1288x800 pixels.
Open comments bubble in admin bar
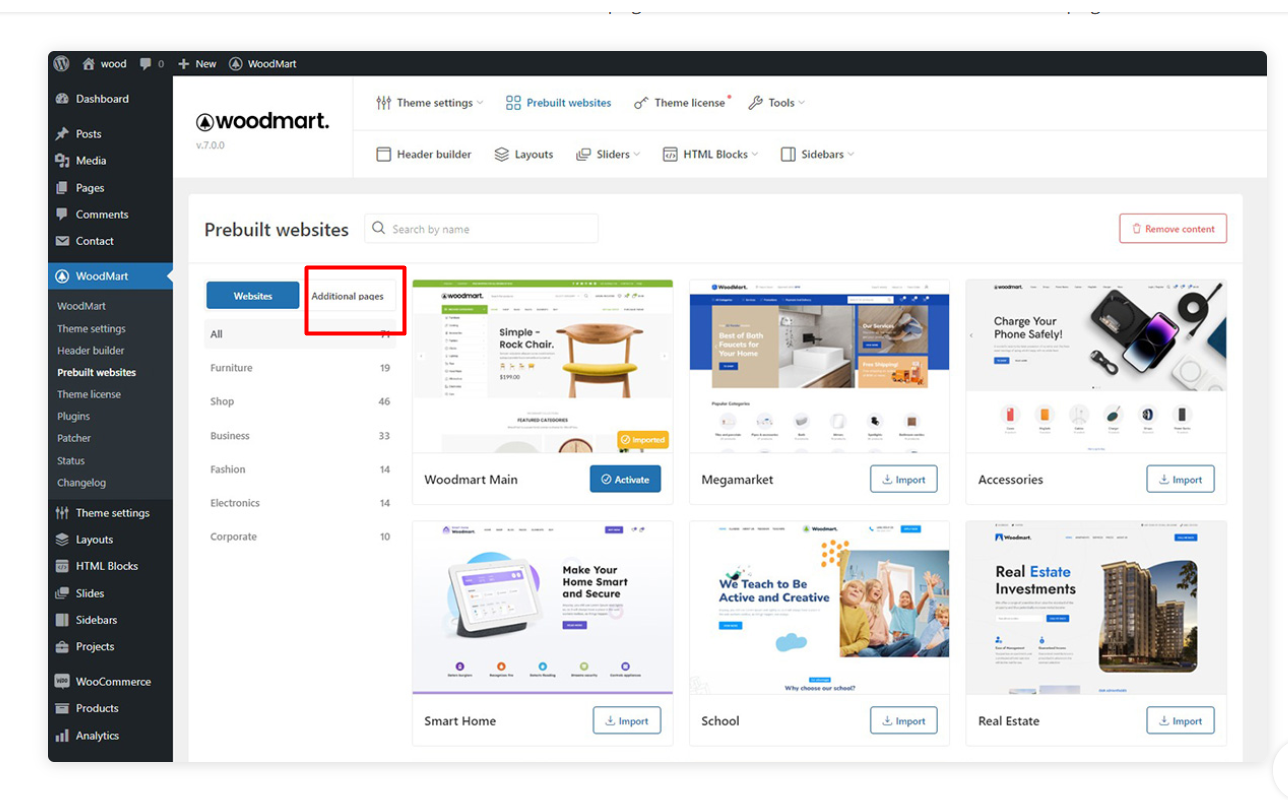(152, 63)
